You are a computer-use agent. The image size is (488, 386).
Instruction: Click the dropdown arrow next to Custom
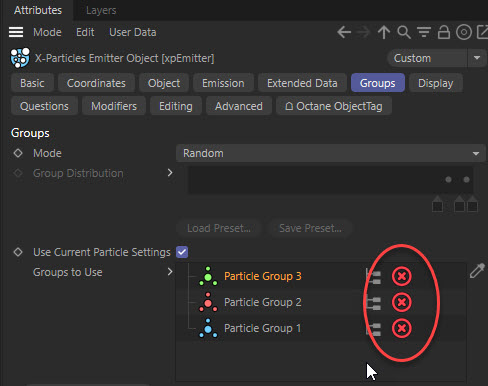pos(477,58)
